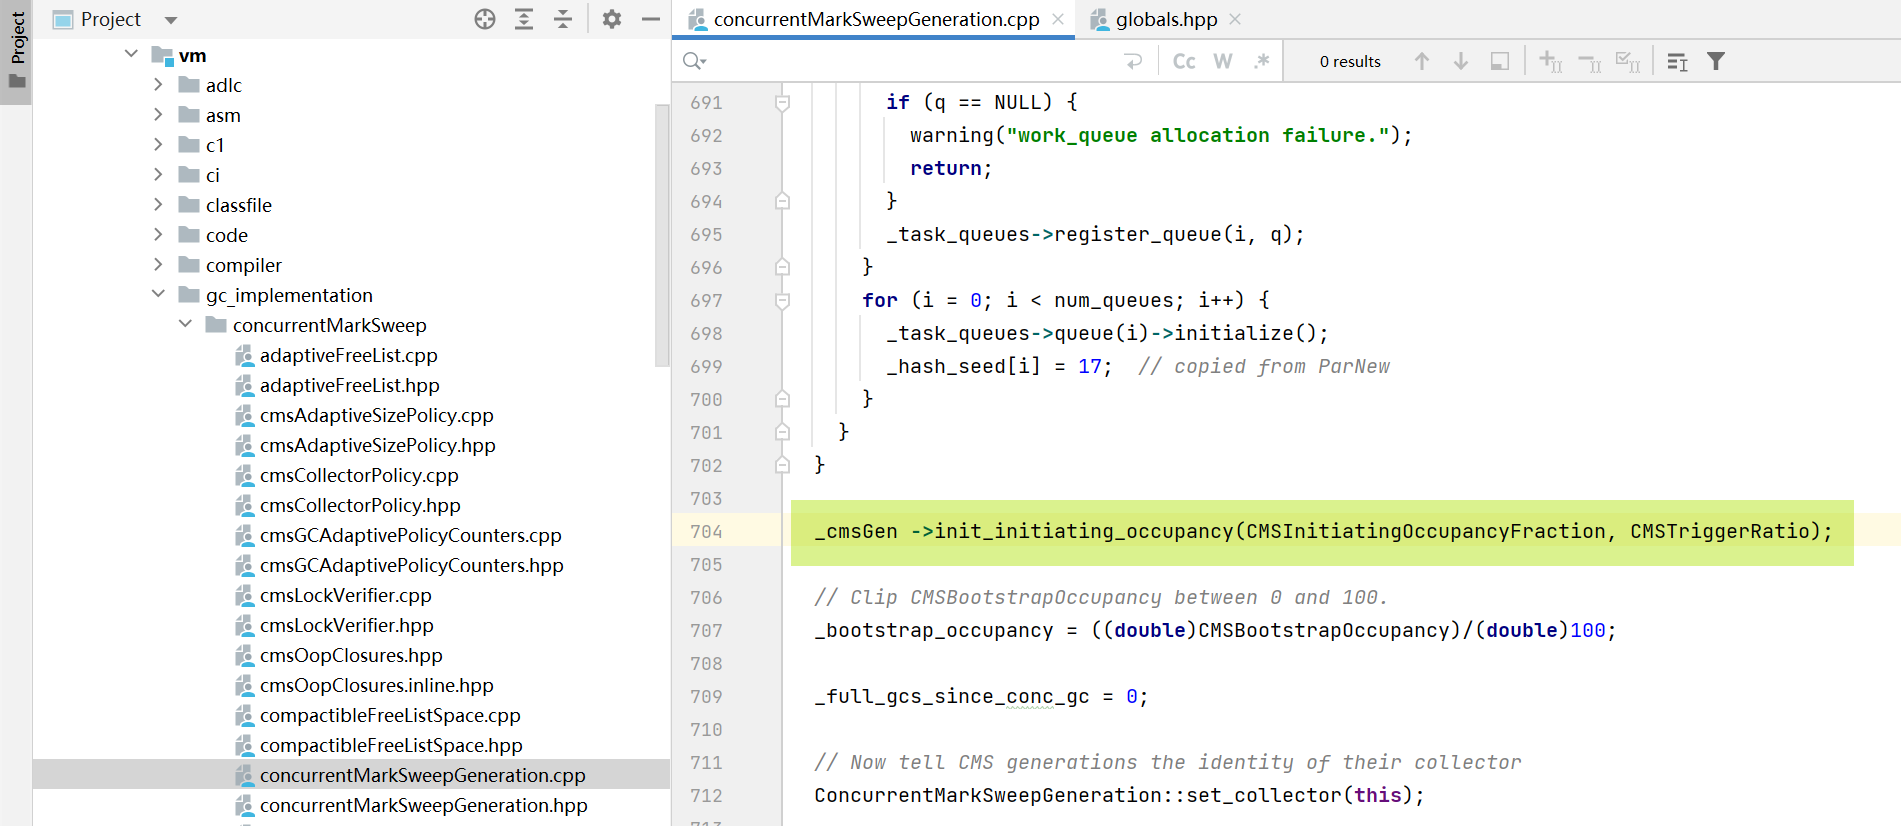The height and width of the screenshot is (826, 1901).
Task: Click the search text input field
Action: [x=915, y=62]
